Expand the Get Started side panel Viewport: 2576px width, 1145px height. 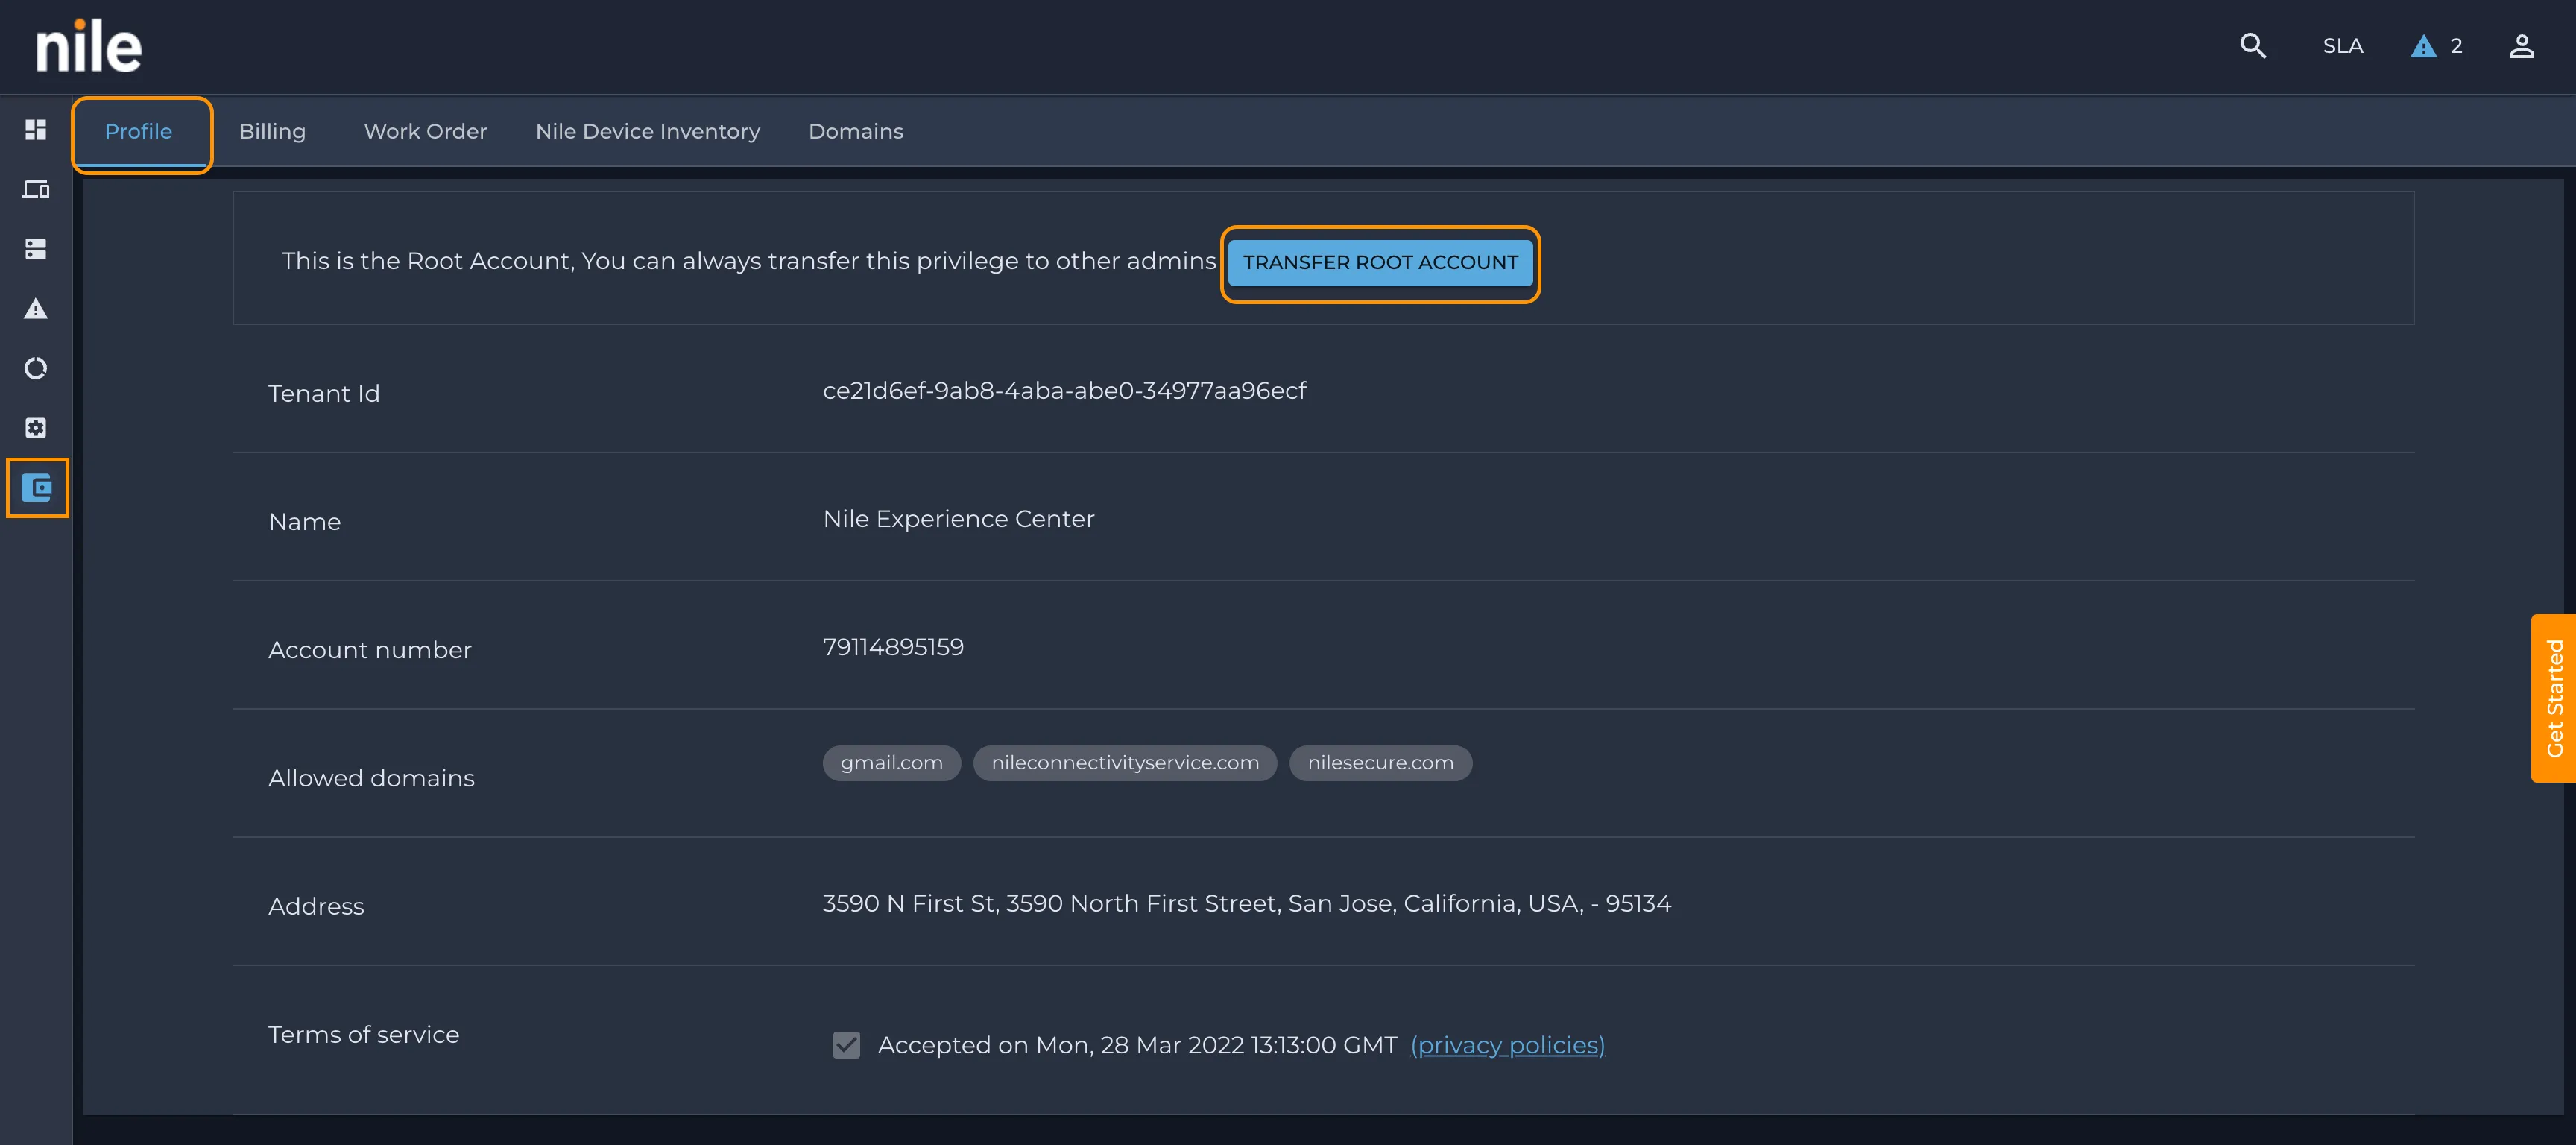[x=2553, y=698]
